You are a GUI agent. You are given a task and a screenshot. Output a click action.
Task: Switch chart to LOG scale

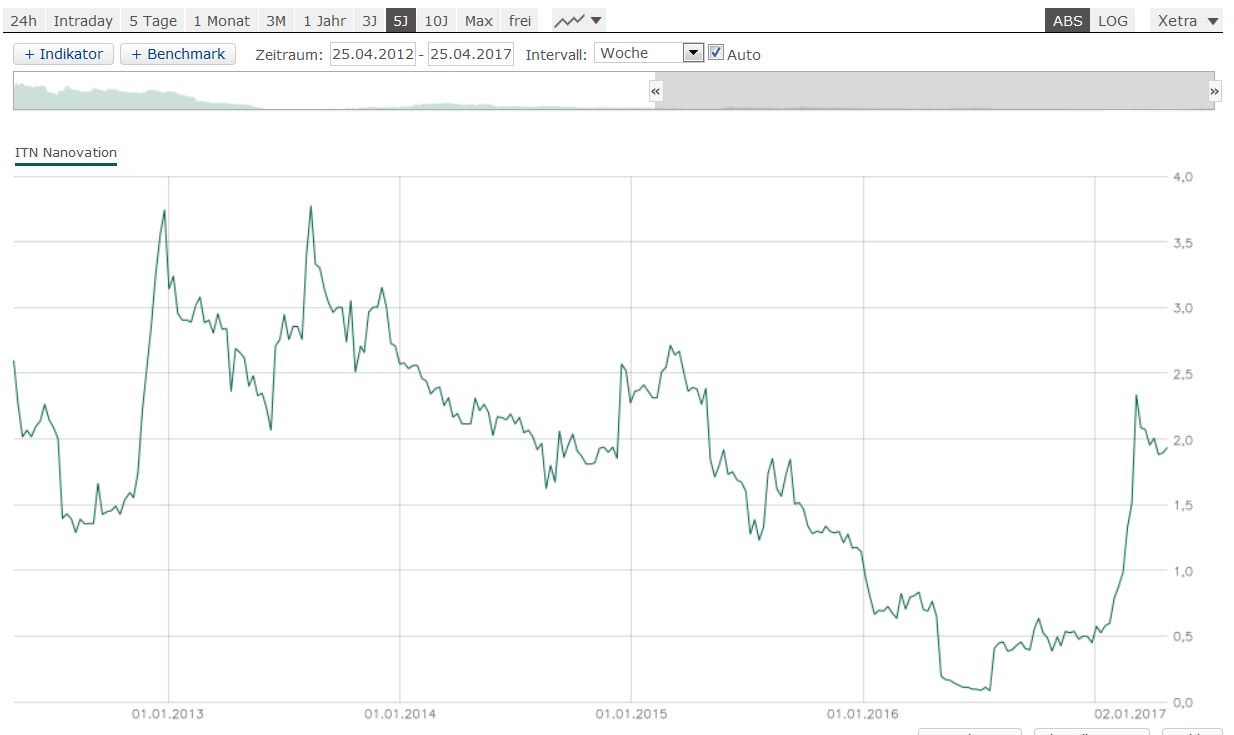coord(1112,20)
